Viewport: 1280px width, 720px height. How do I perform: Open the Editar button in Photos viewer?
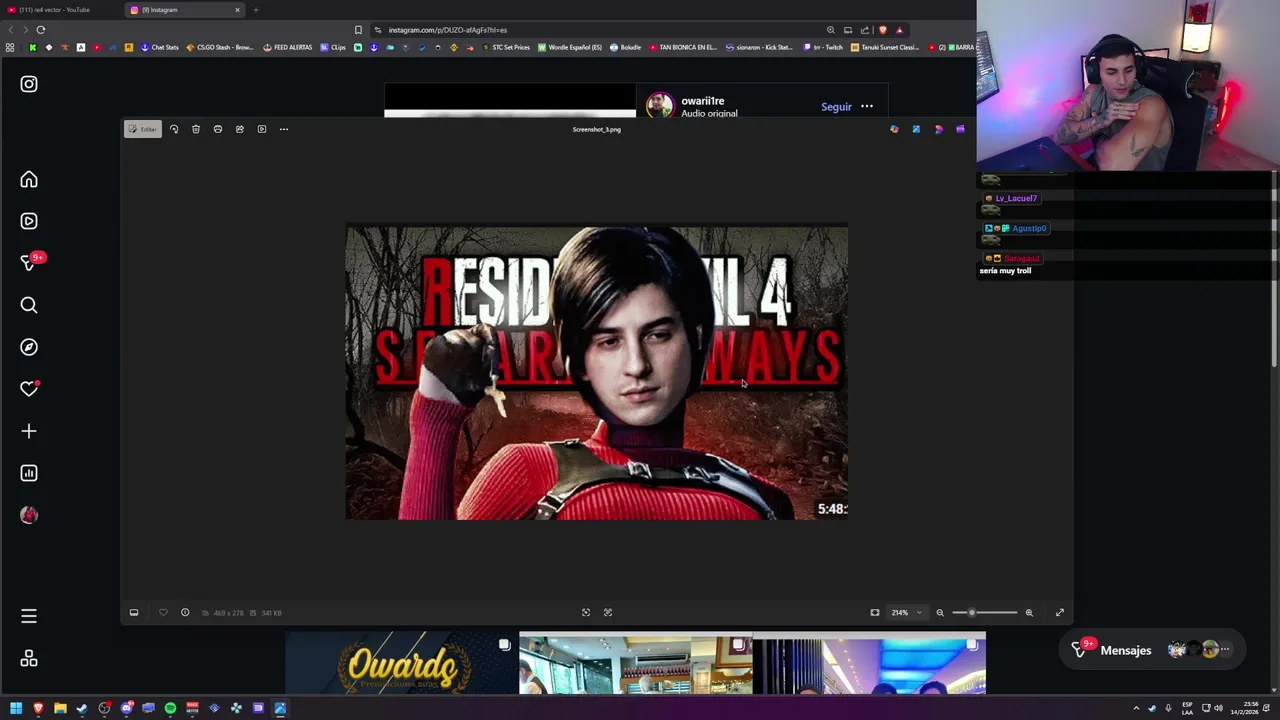pos(142,129)
